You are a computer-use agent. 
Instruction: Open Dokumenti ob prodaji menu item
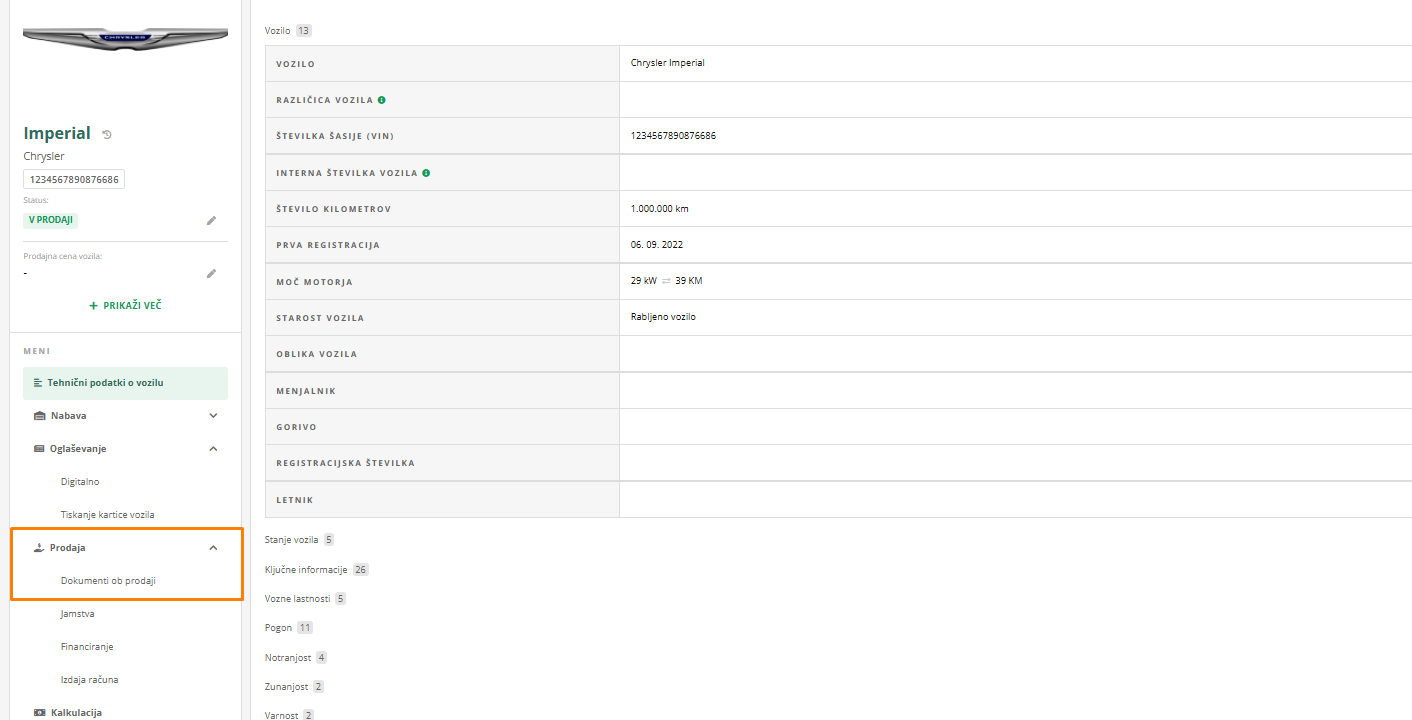pos(108,581)
